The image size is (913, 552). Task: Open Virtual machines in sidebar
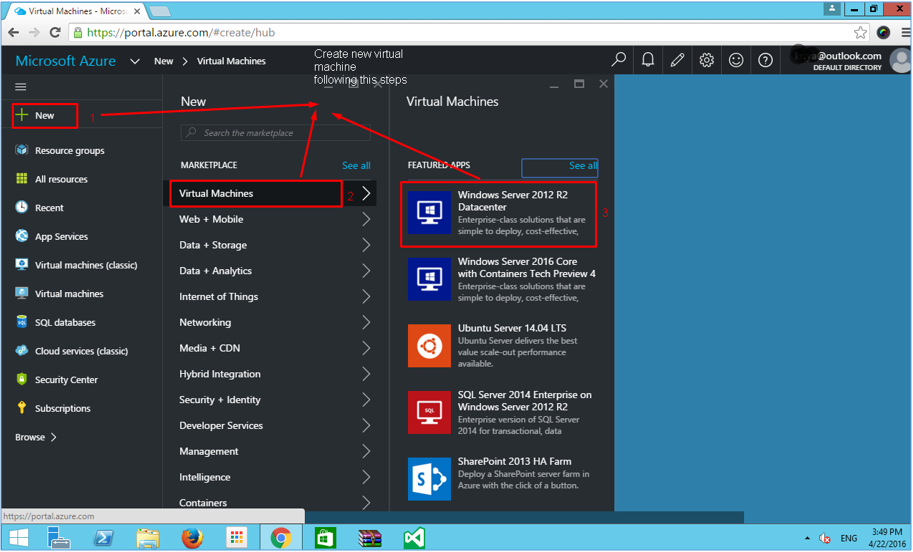tap(69, 293)
